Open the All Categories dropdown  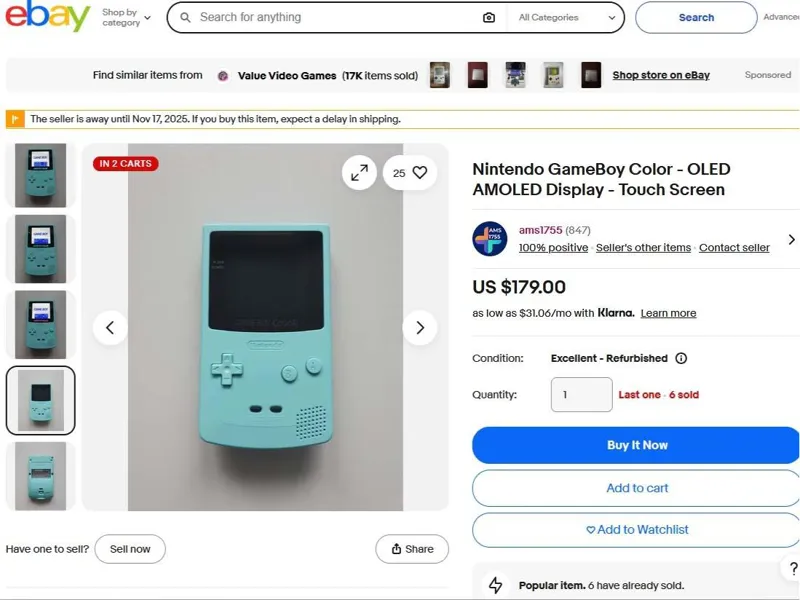567,18
